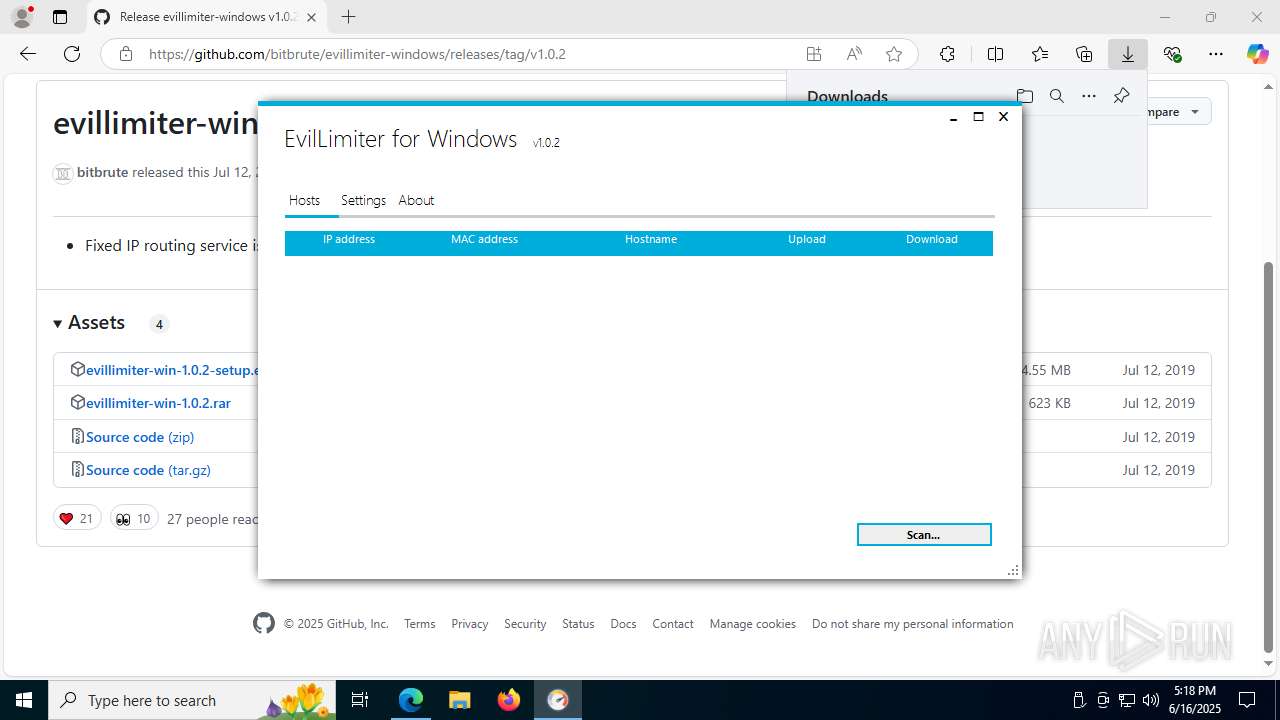1280x720 pixels.
Task: Click the Download column header
Action: point(932,240)
